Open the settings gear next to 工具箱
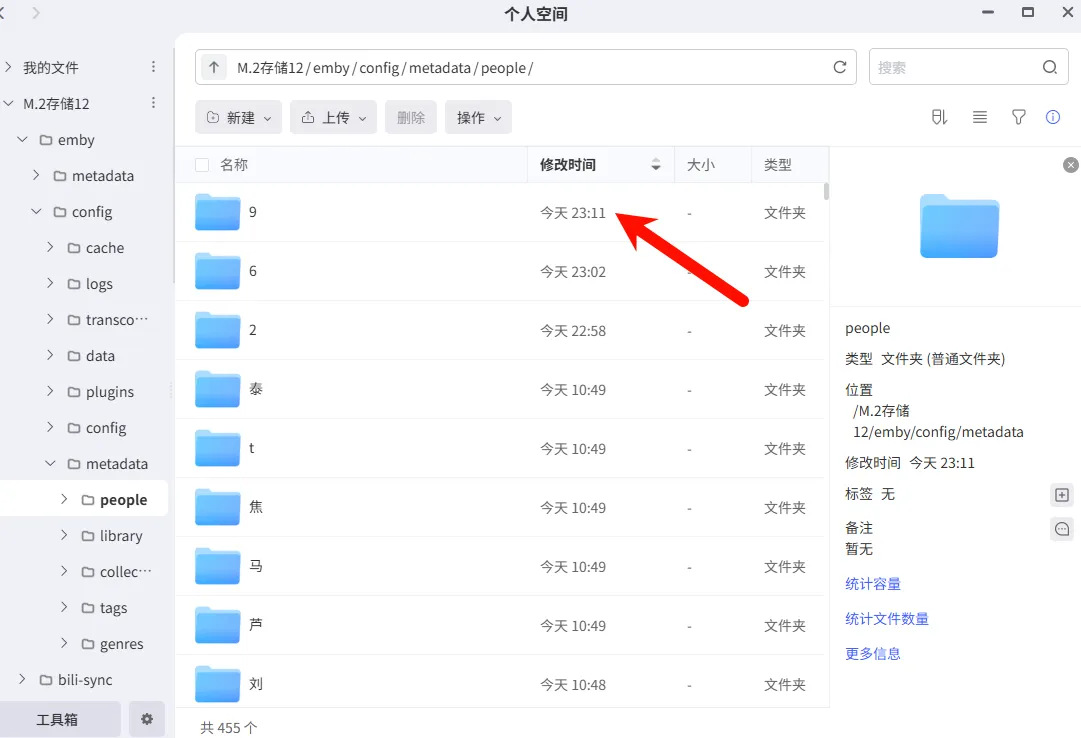 [x=147, y=719]
